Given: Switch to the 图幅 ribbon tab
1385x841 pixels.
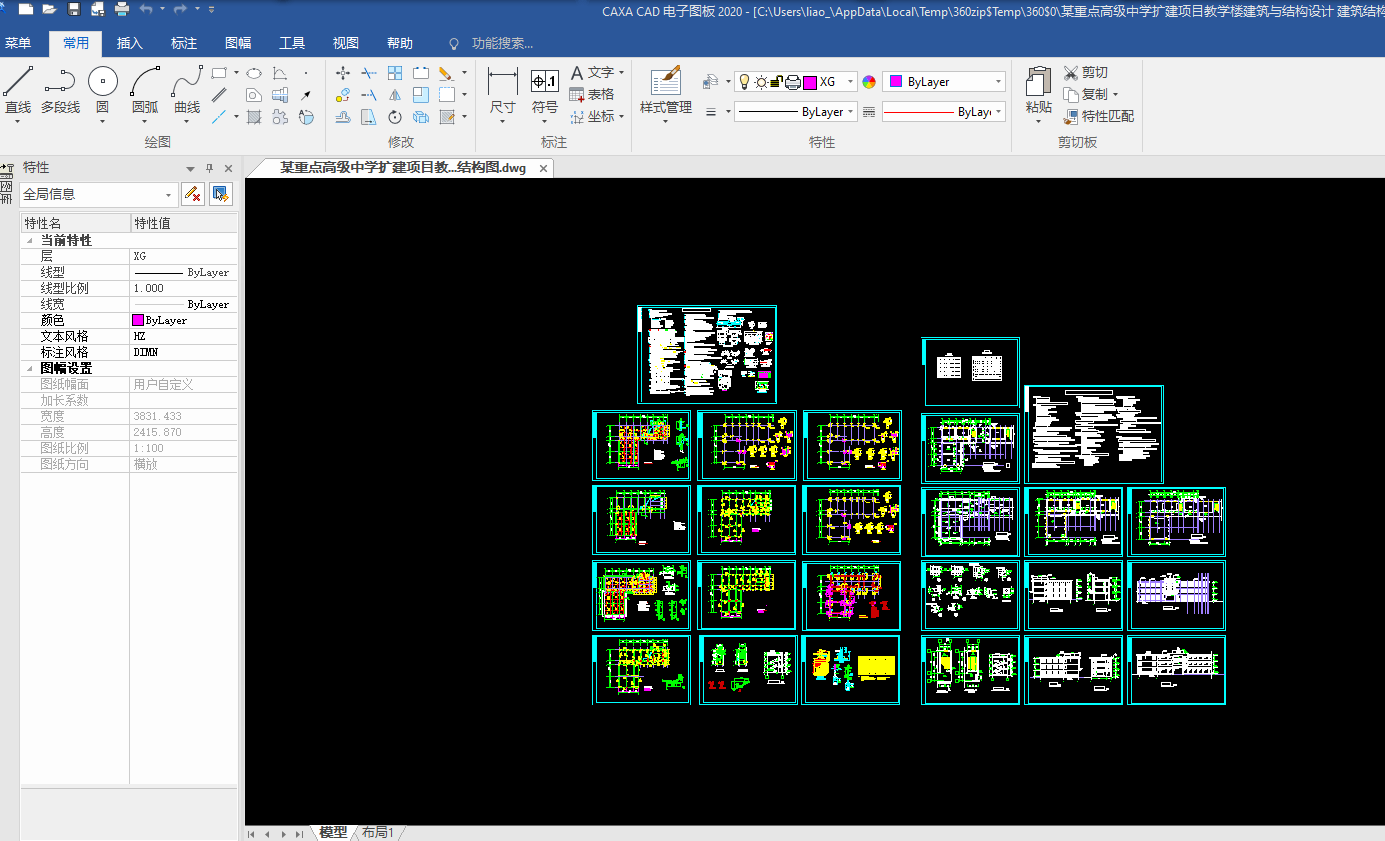Looking at the screenshot, I should coord(238,43).
